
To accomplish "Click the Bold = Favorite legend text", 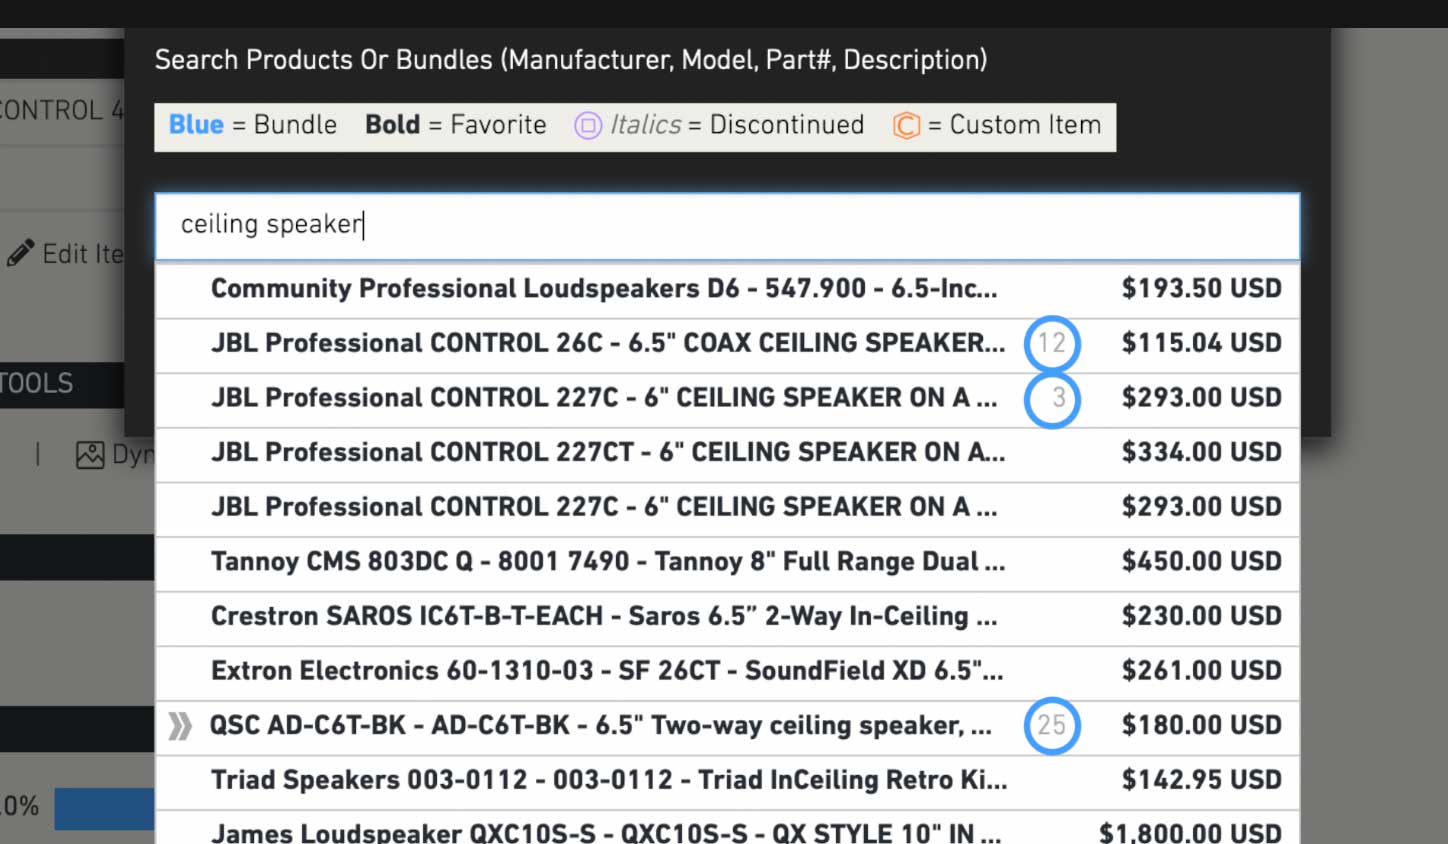I will click(x=456, y=125).
